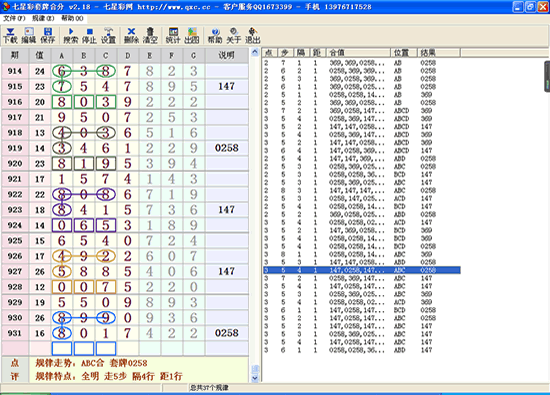
Task: Sort by the 结果 column header
Action: click(438, 53)
